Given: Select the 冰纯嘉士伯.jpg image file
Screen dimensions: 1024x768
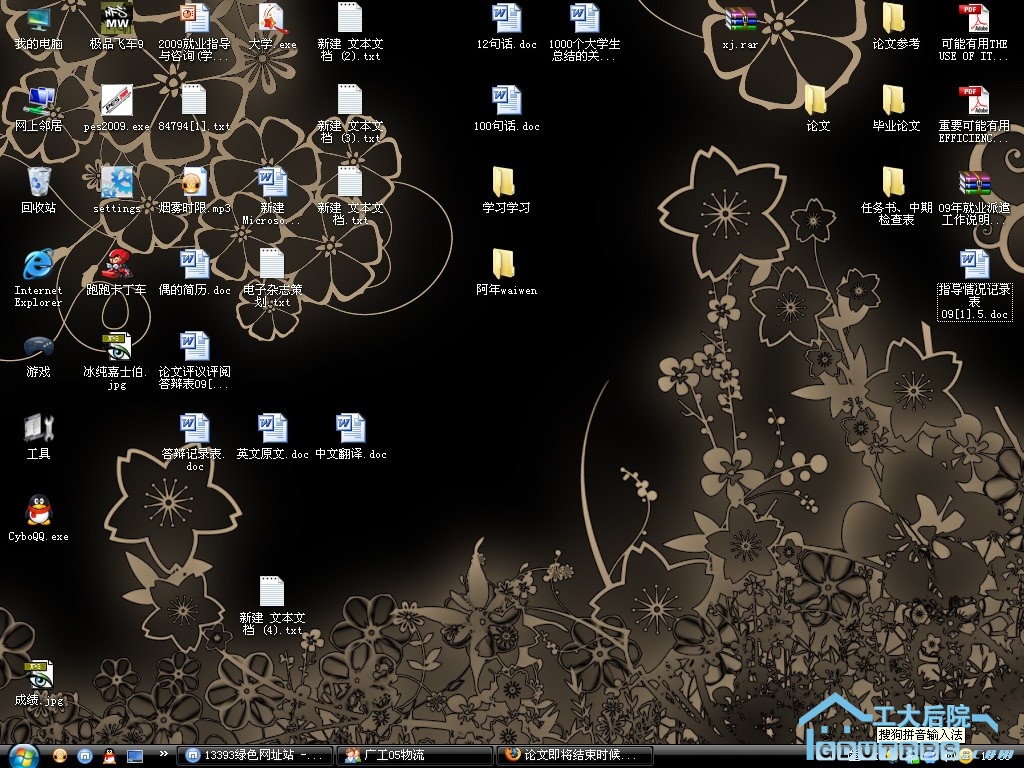Looking at the screenshot, I should pos(117,348).
